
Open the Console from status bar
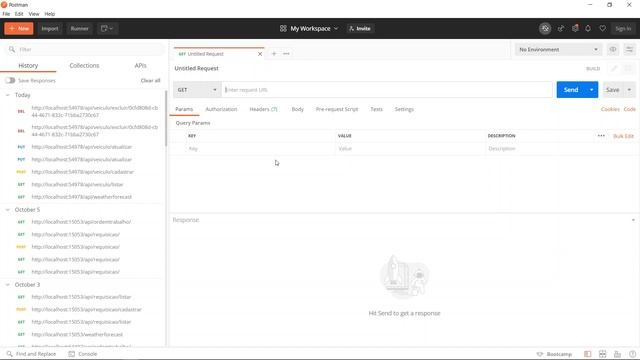83,354
